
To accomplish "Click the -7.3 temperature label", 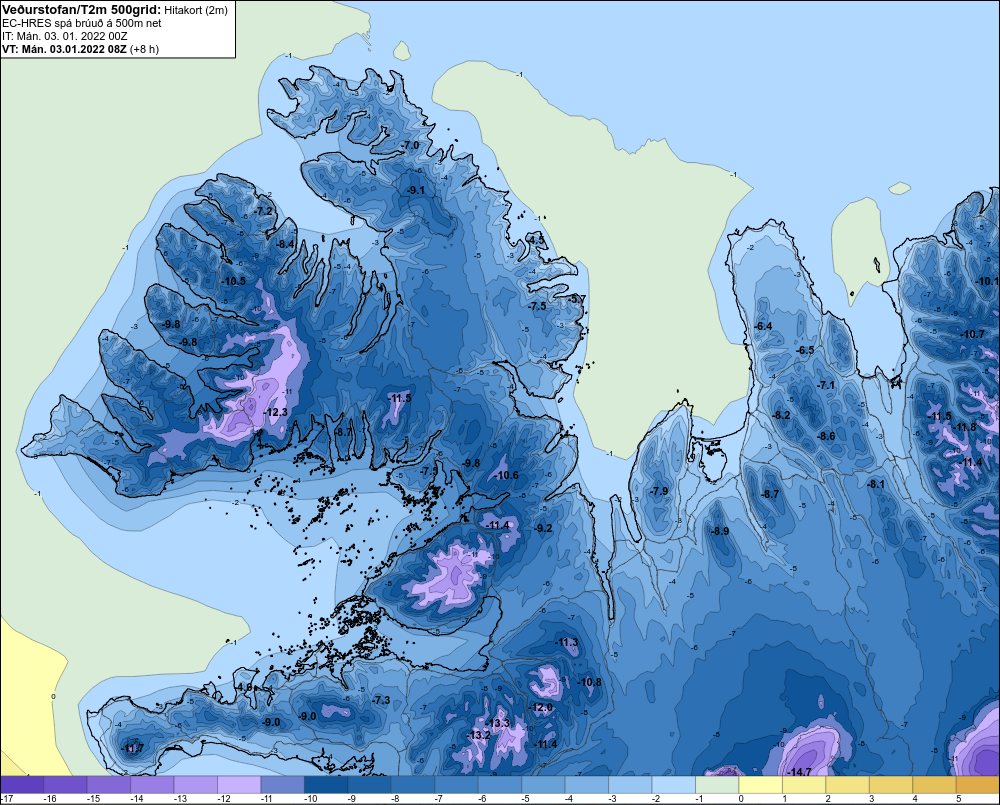I will click(x=381, y=700).
